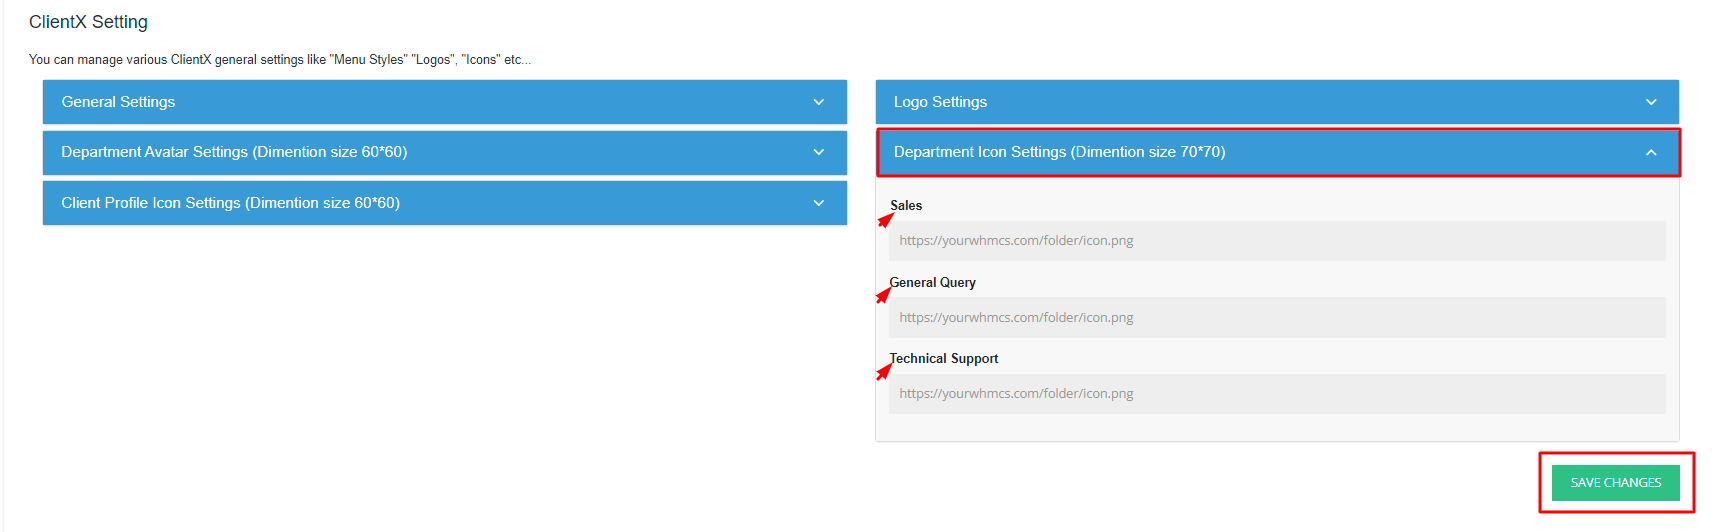Click the Logo Settings chevron arrow

pos(1651,102)
